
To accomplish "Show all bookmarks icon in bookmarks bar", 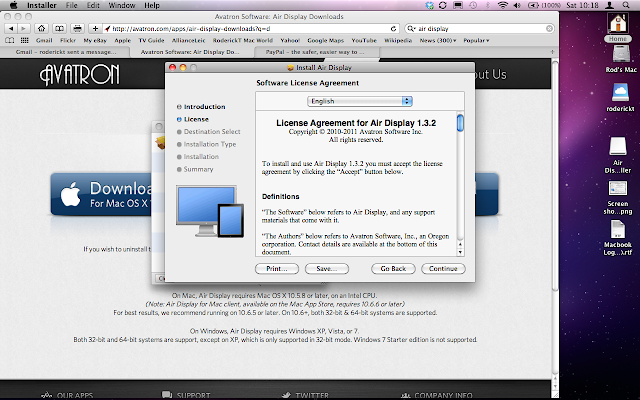I will coord(9,40).
